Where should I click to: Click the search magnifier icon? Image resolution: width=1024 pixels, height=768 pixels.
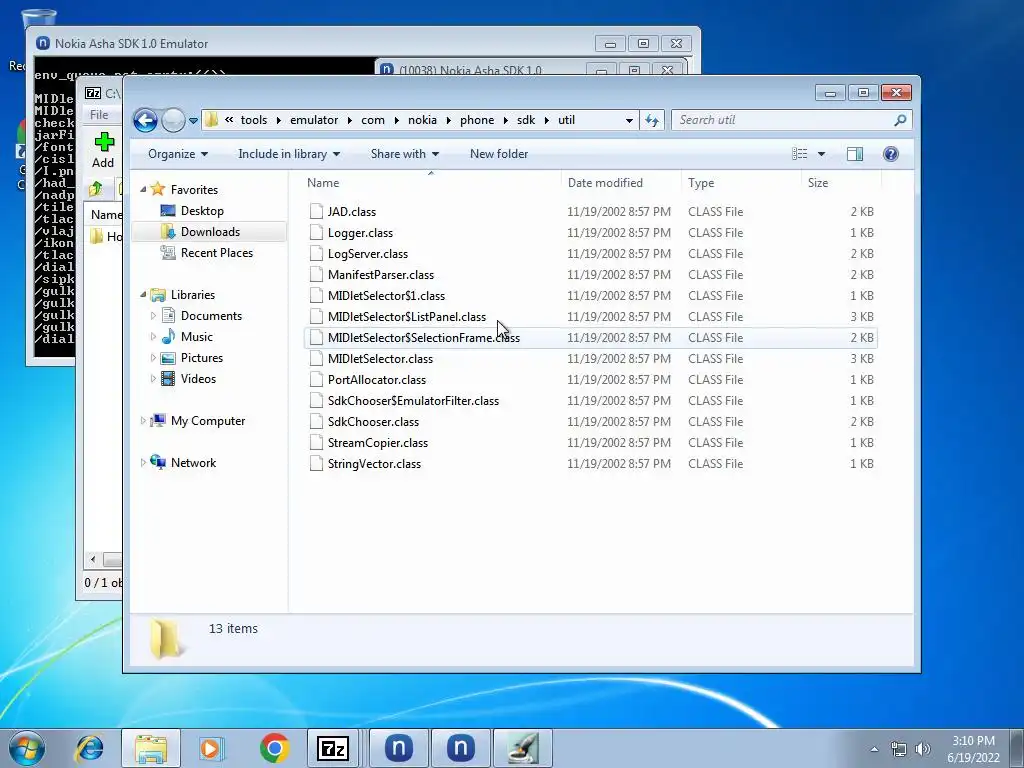pyautogui.click(x=900, y=120)
